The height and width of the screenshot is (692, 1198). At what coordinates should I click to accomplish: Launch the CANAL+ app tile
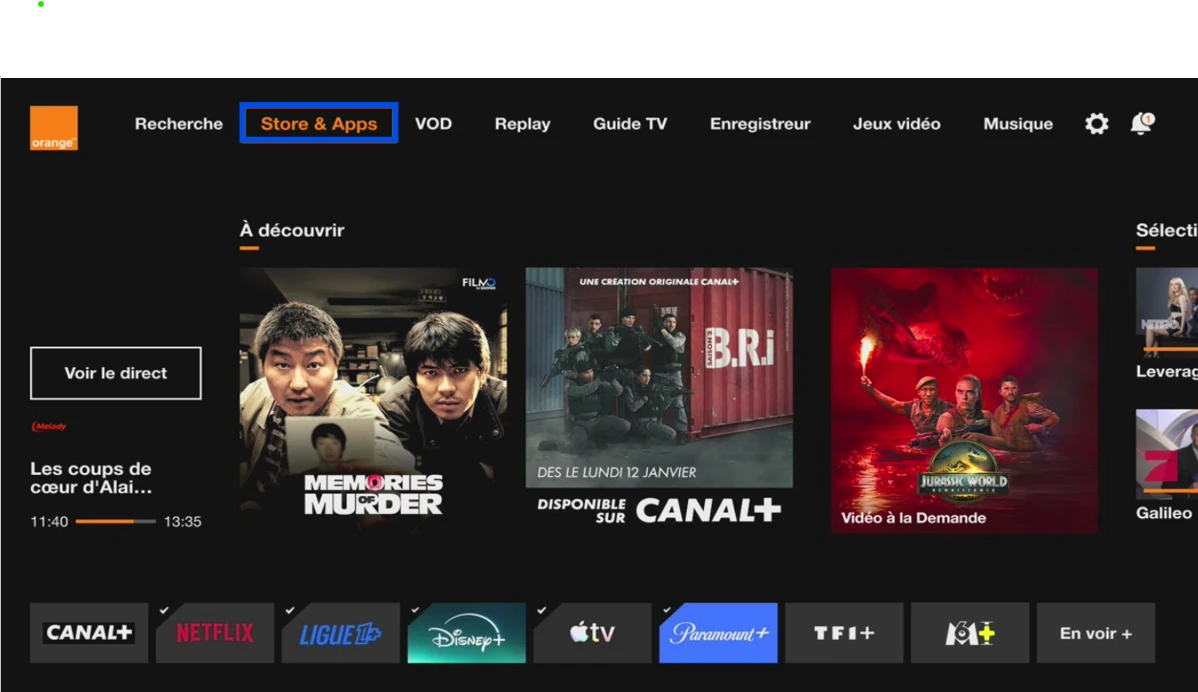coord(89,633)
